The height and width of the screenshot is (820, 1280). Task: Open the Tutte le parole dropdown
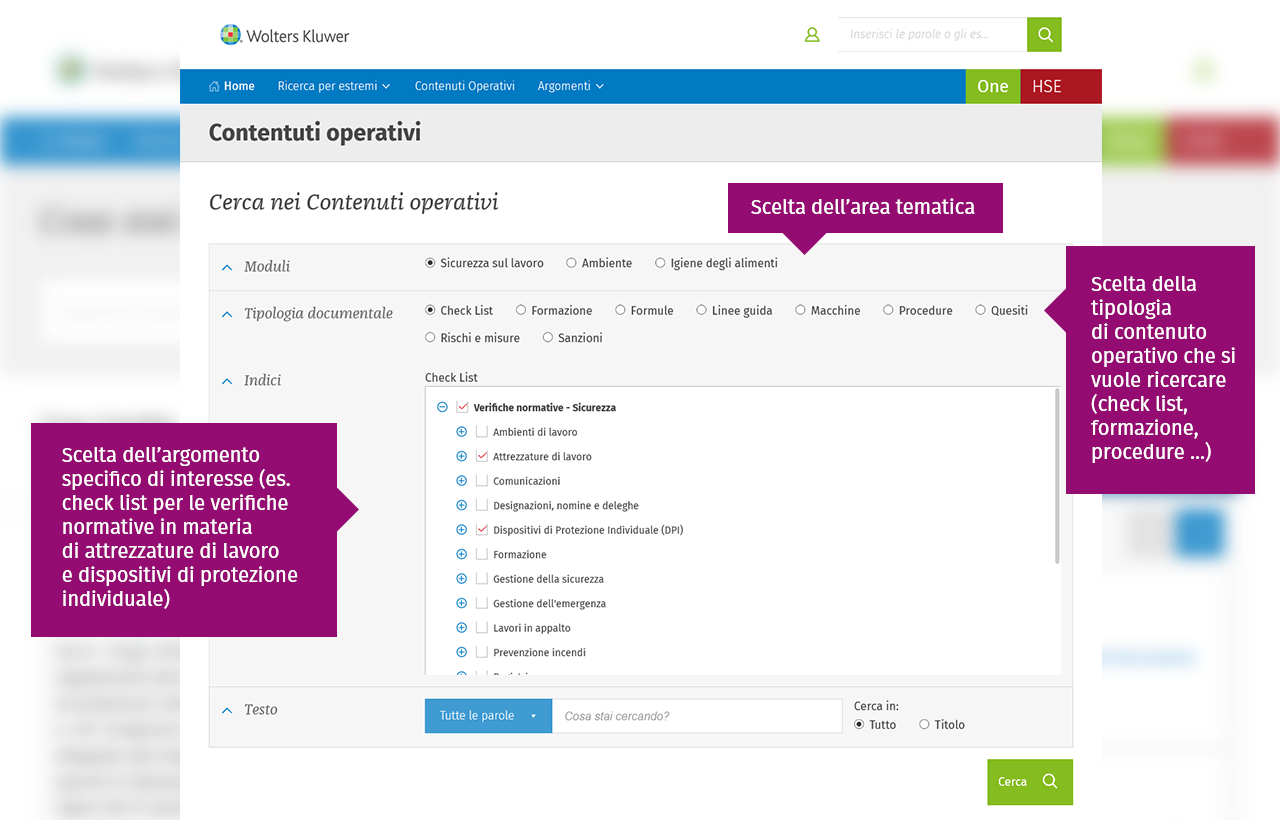coord(488,716)
